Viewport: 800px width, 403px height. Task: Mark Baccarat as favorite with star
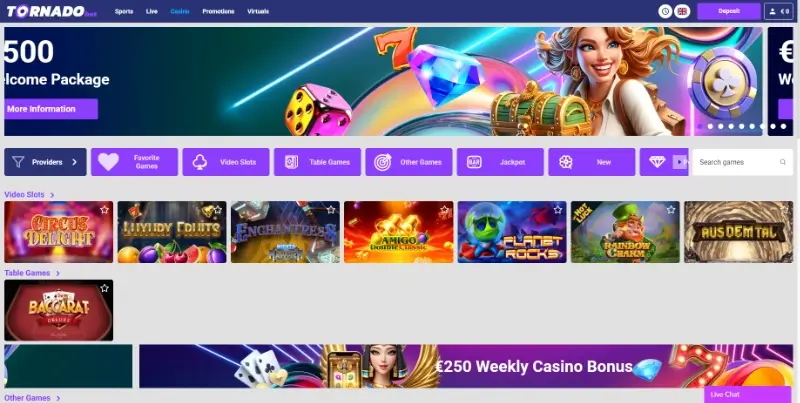tap(104, 288)
